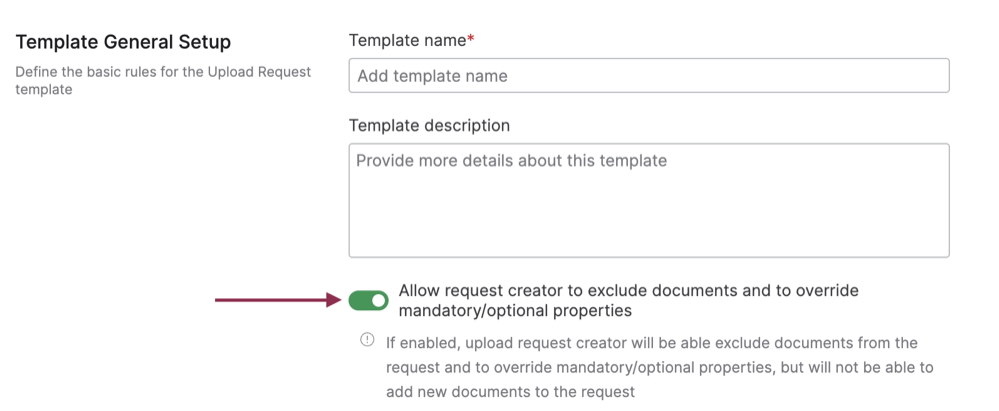Click the info icon beside the hint text
The width and height of the screenshot is (999, 411).
[x=367, y=342]
